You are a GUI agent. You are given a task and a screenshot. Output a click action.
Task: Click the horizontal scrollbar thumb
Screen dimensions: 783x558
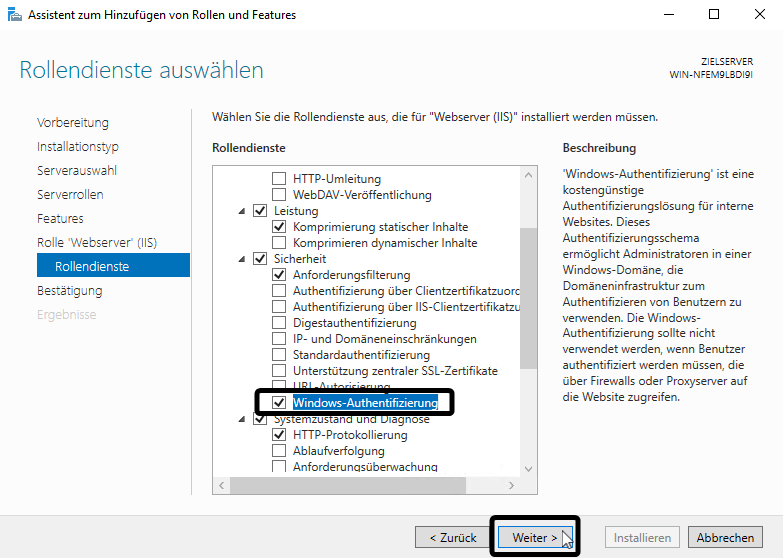tap(348, 485)
